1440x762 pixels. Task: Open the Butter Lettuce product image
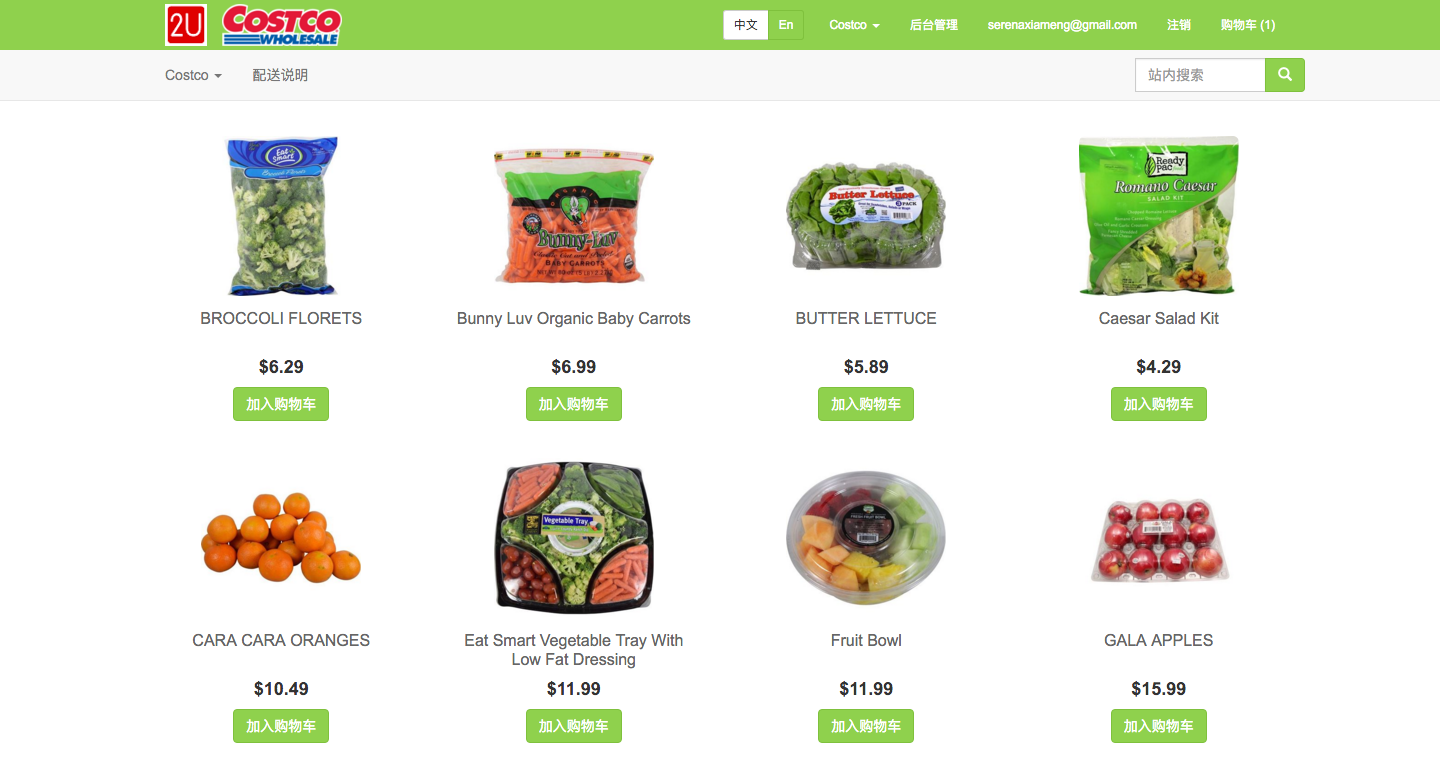866,216
